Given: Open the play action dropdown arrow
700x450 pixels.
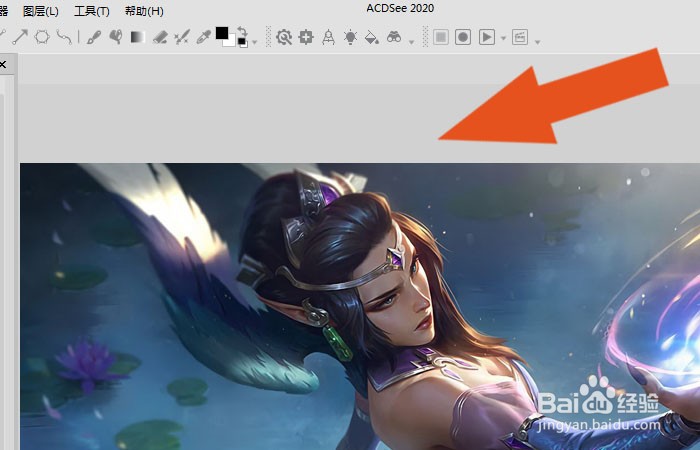Looking at the screenshot, I should click(503, 38).
